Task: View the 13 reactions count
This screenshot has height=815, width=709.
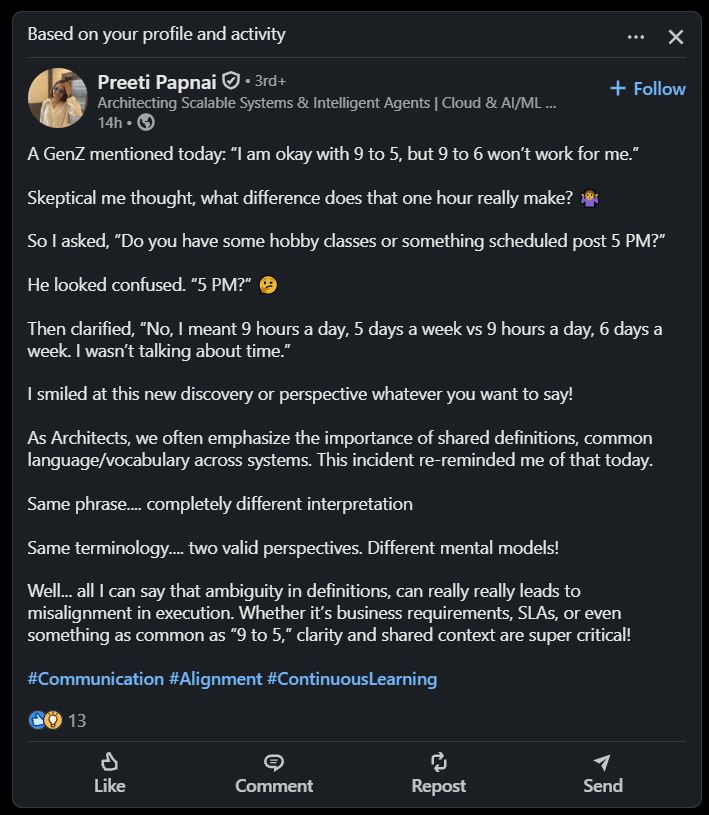Action: [77, 720]
